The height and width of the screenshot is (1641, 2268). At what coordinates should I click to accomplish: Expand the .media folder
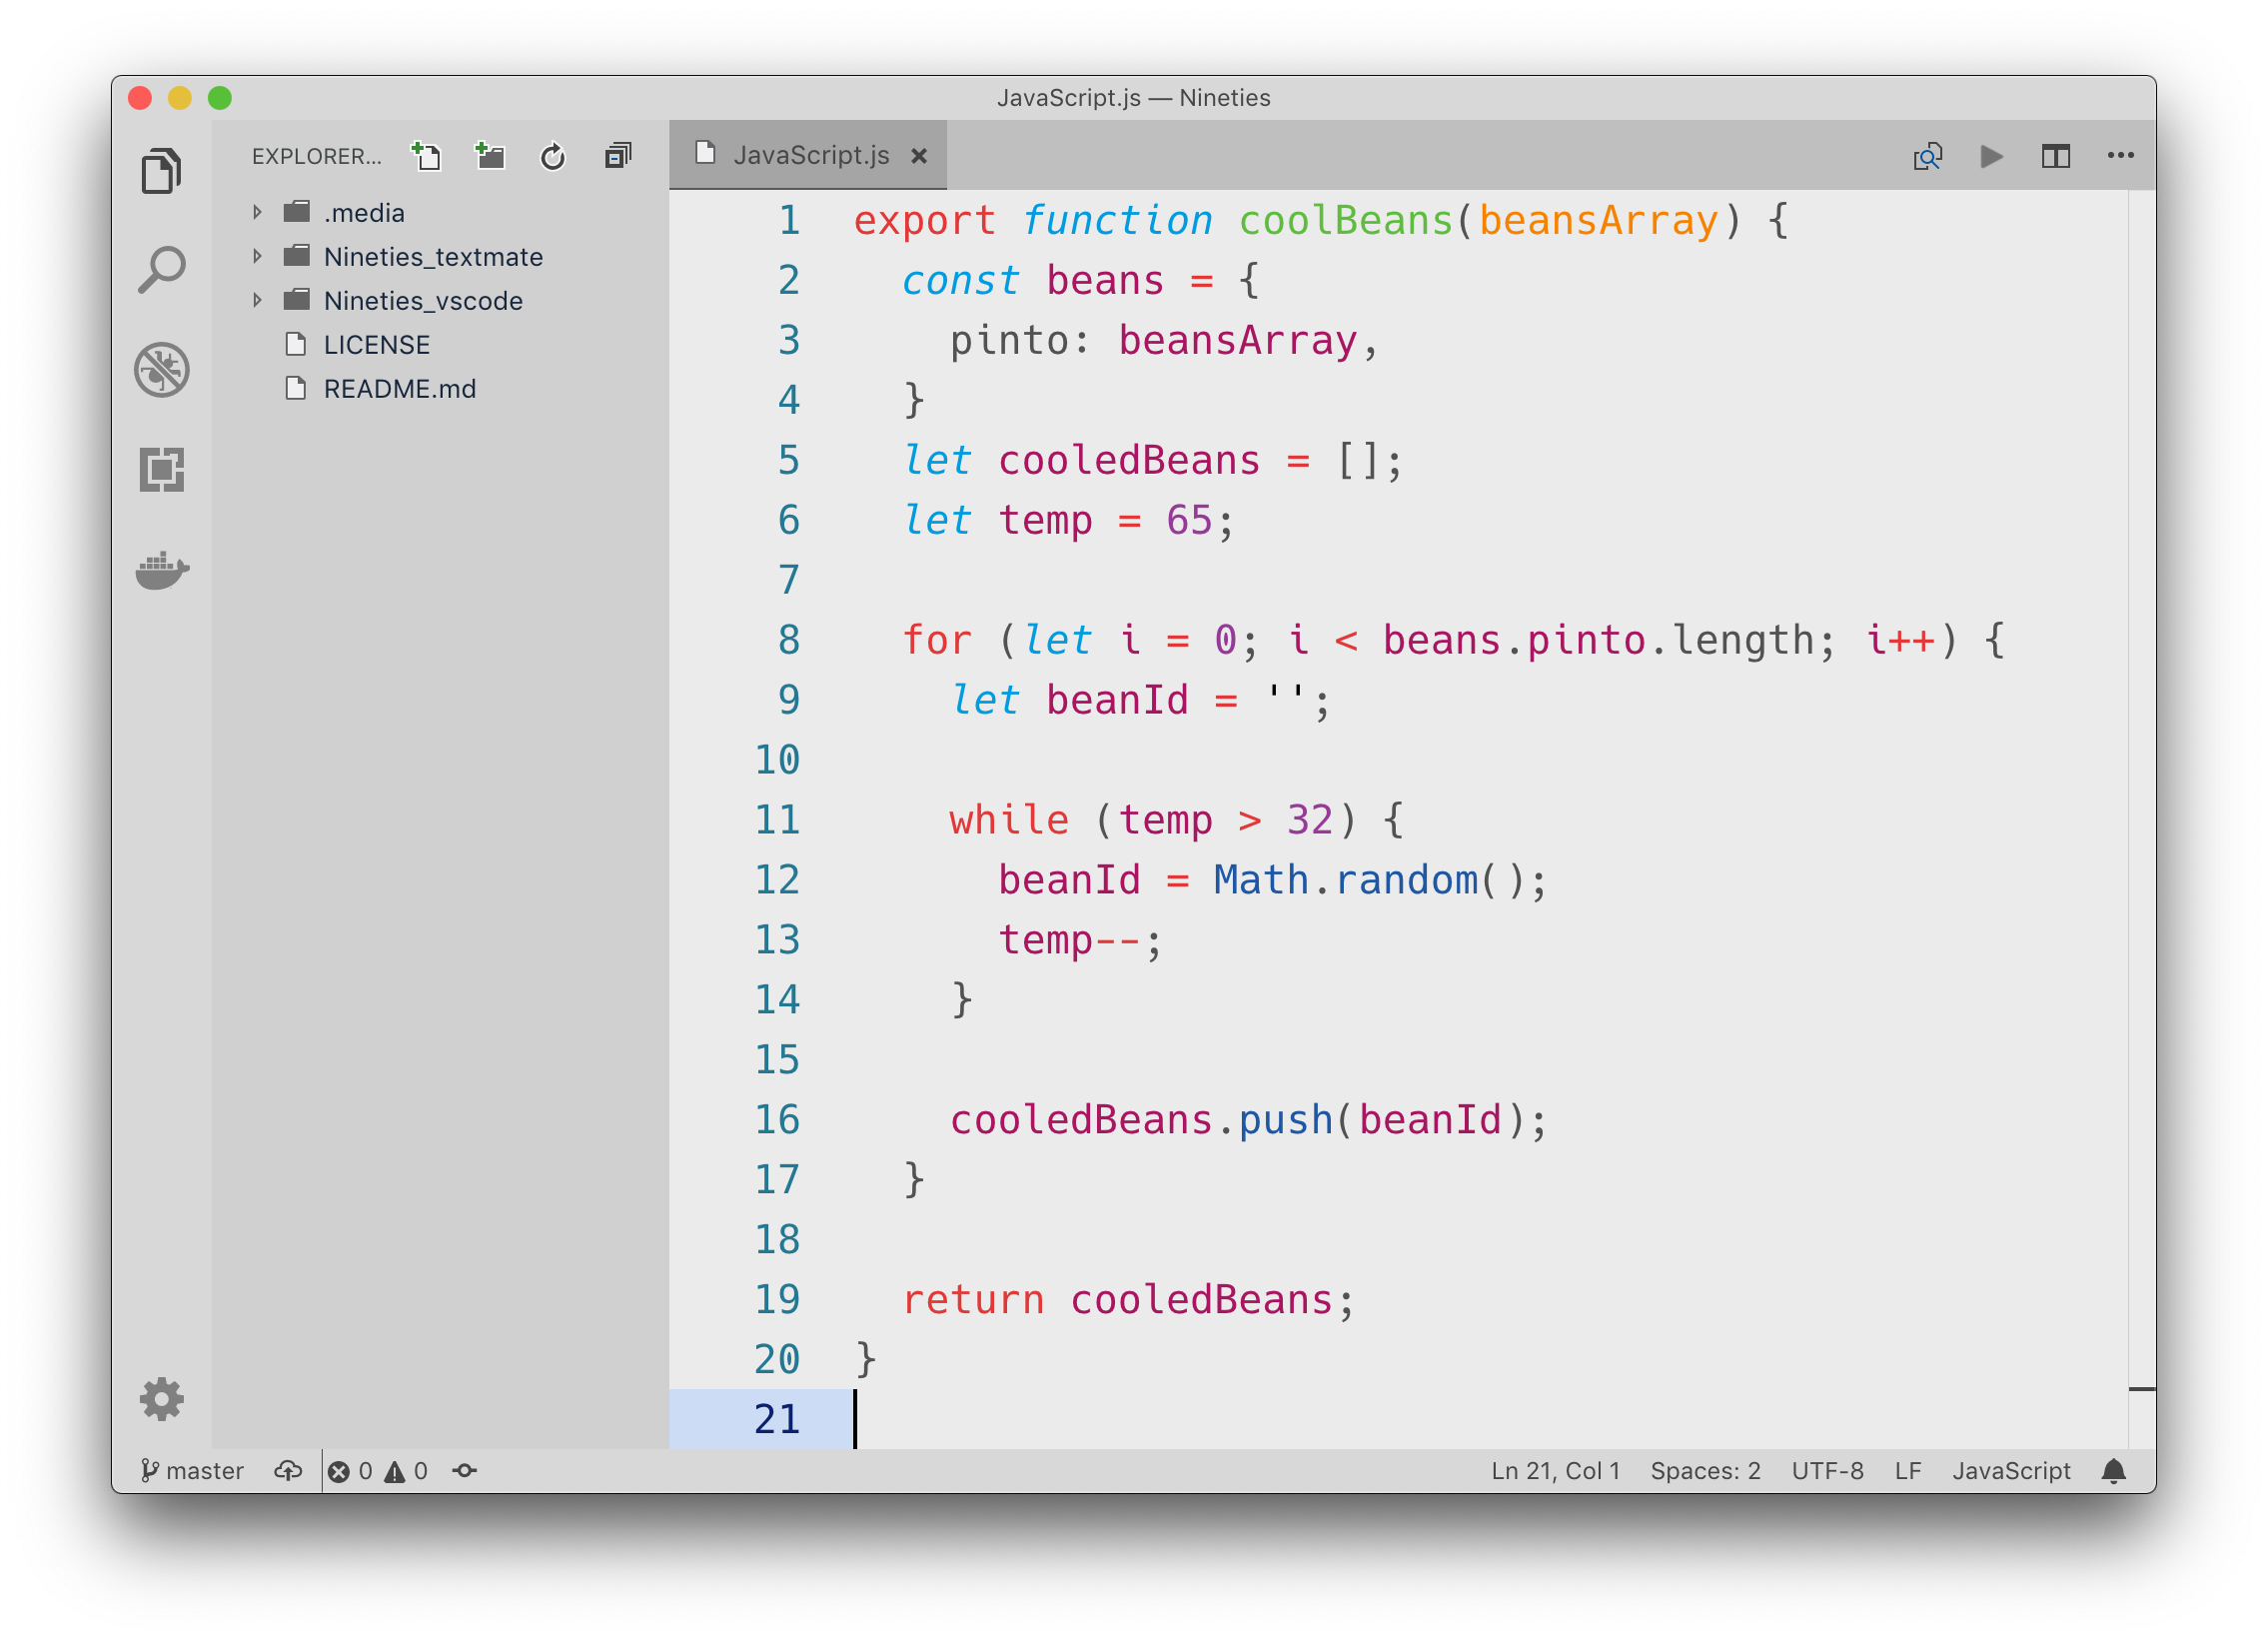[261, 210]
